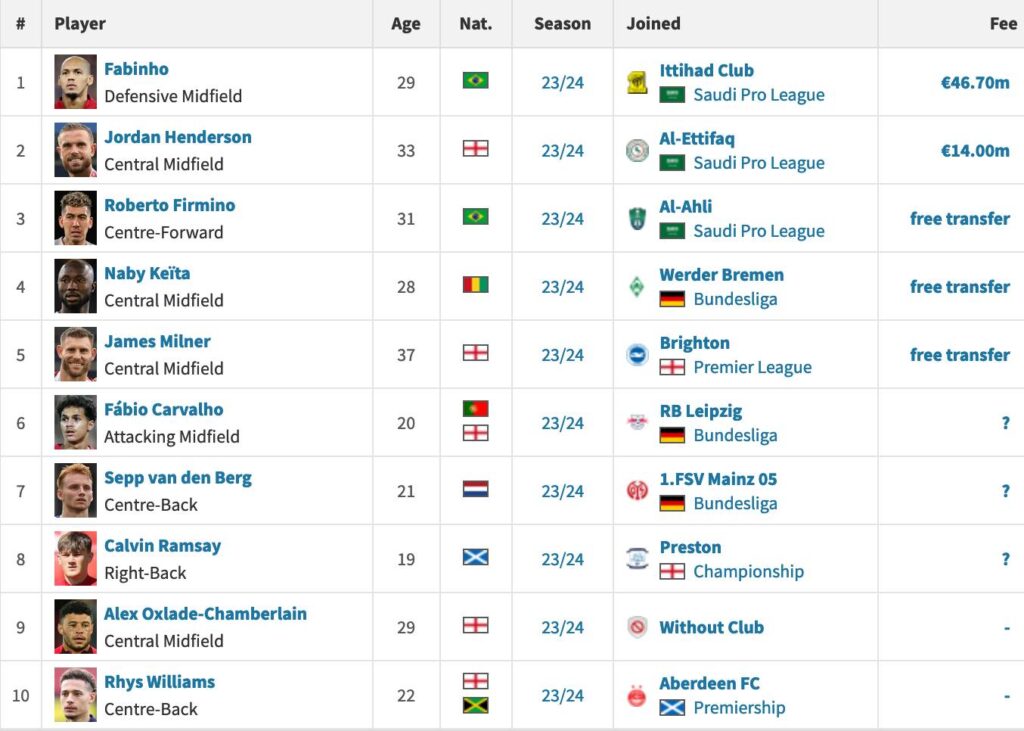Open the Saudi Pro League link for Al-Ahli

click(758, 231)
